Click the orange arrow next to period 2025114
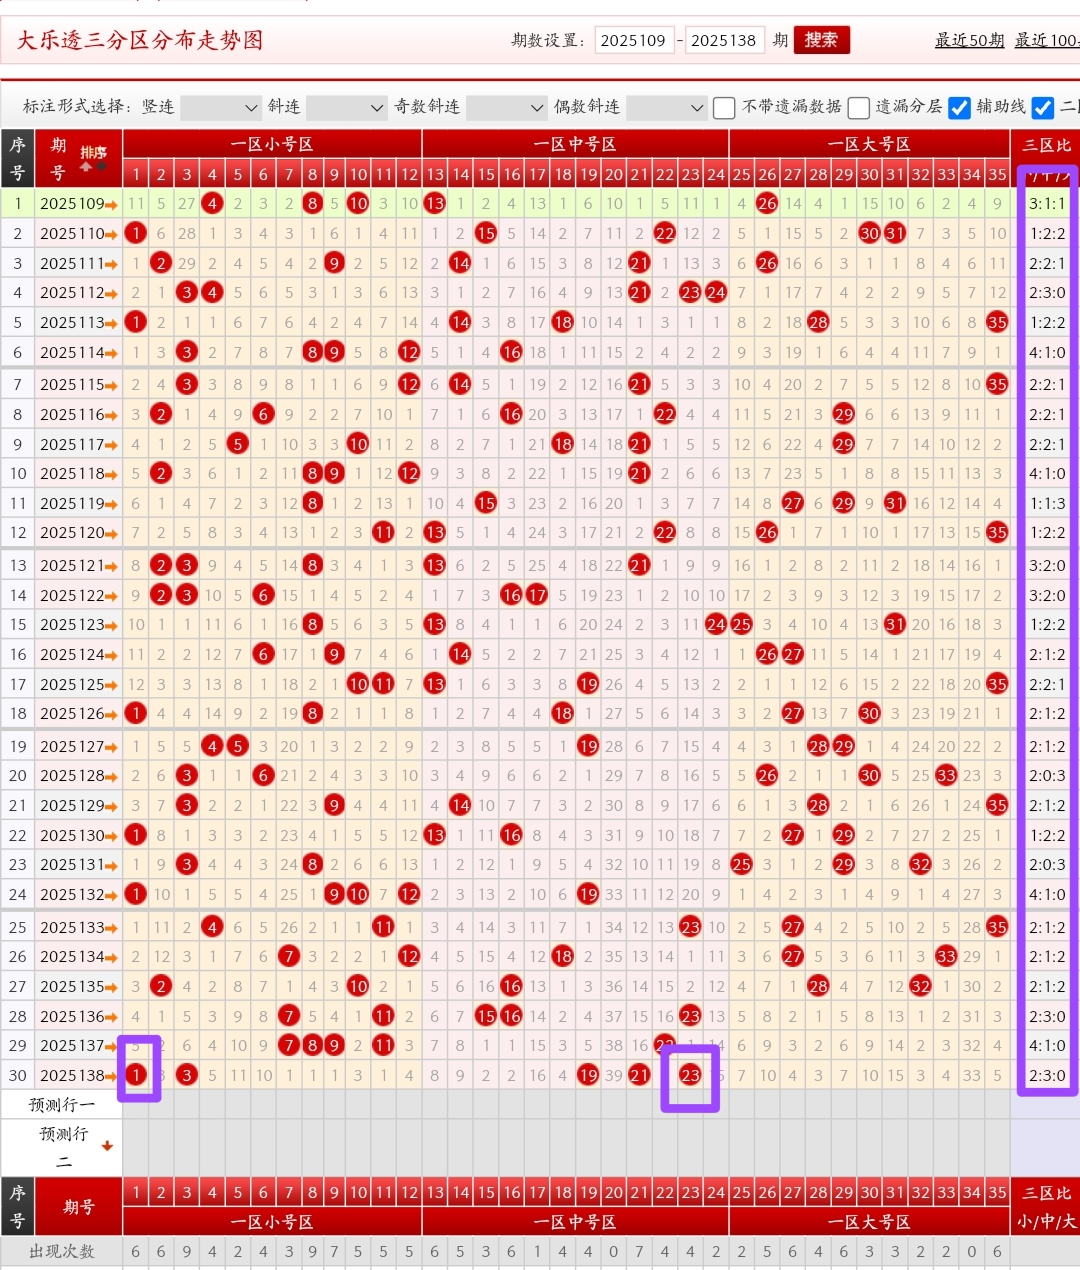 (x=112, y=354)
